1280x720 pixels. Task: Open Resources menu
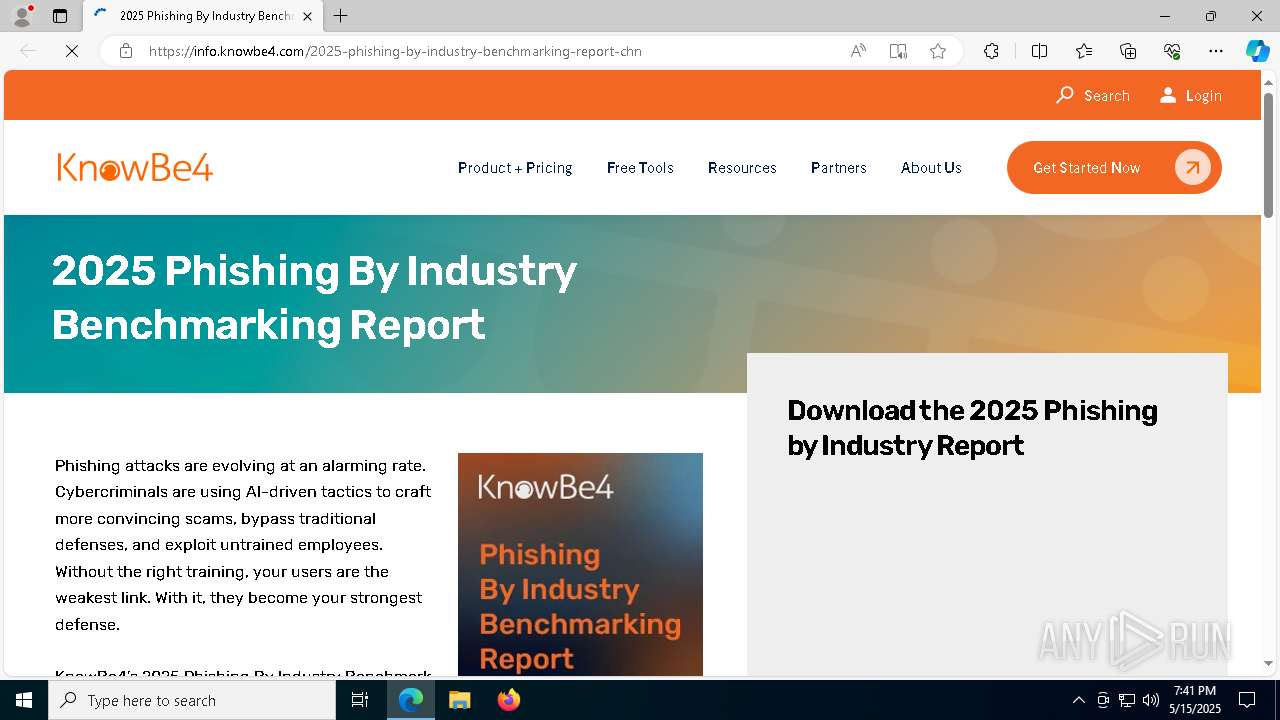(742, 168)
